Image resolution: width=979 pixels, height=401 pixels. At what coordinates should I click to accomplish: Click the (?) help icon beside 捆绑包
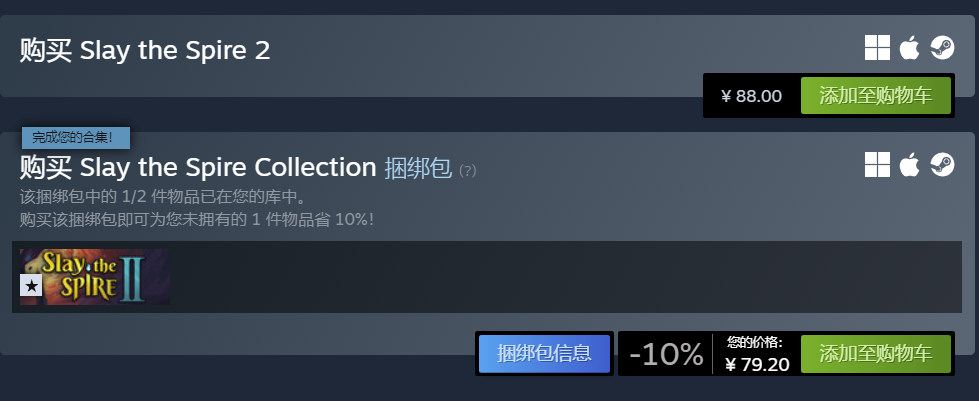pos(468,171)
